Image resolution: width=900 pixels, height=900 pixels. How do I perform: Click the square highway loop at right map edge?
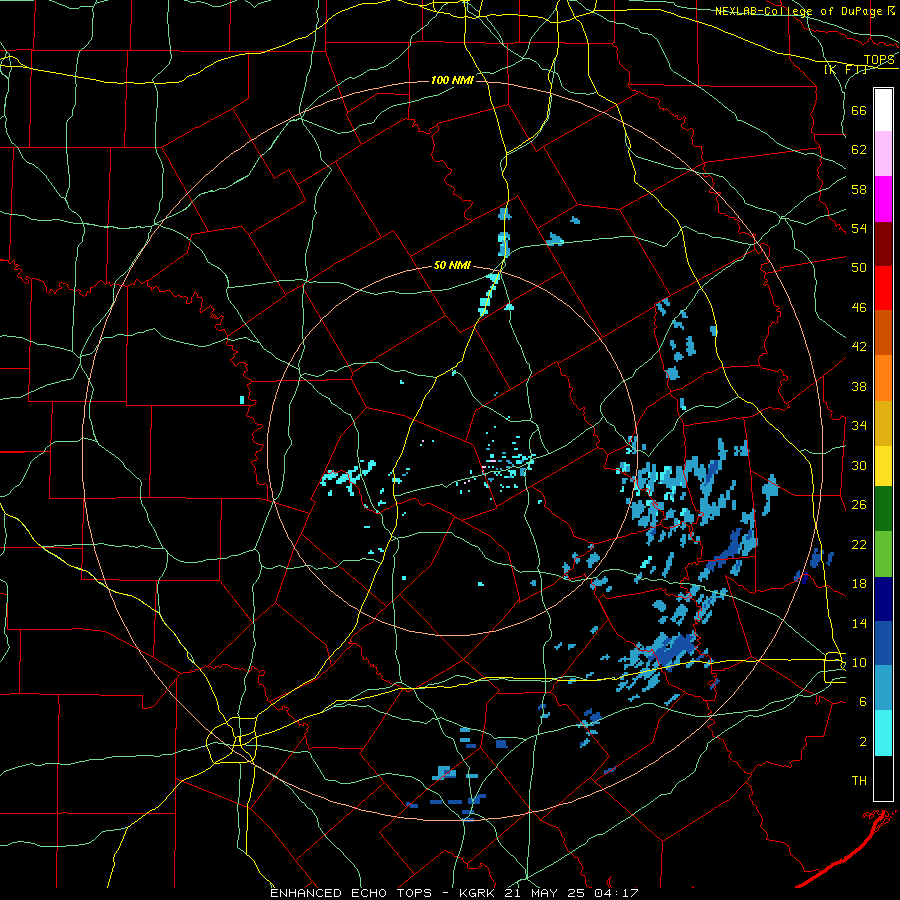(x=835, y=668)
